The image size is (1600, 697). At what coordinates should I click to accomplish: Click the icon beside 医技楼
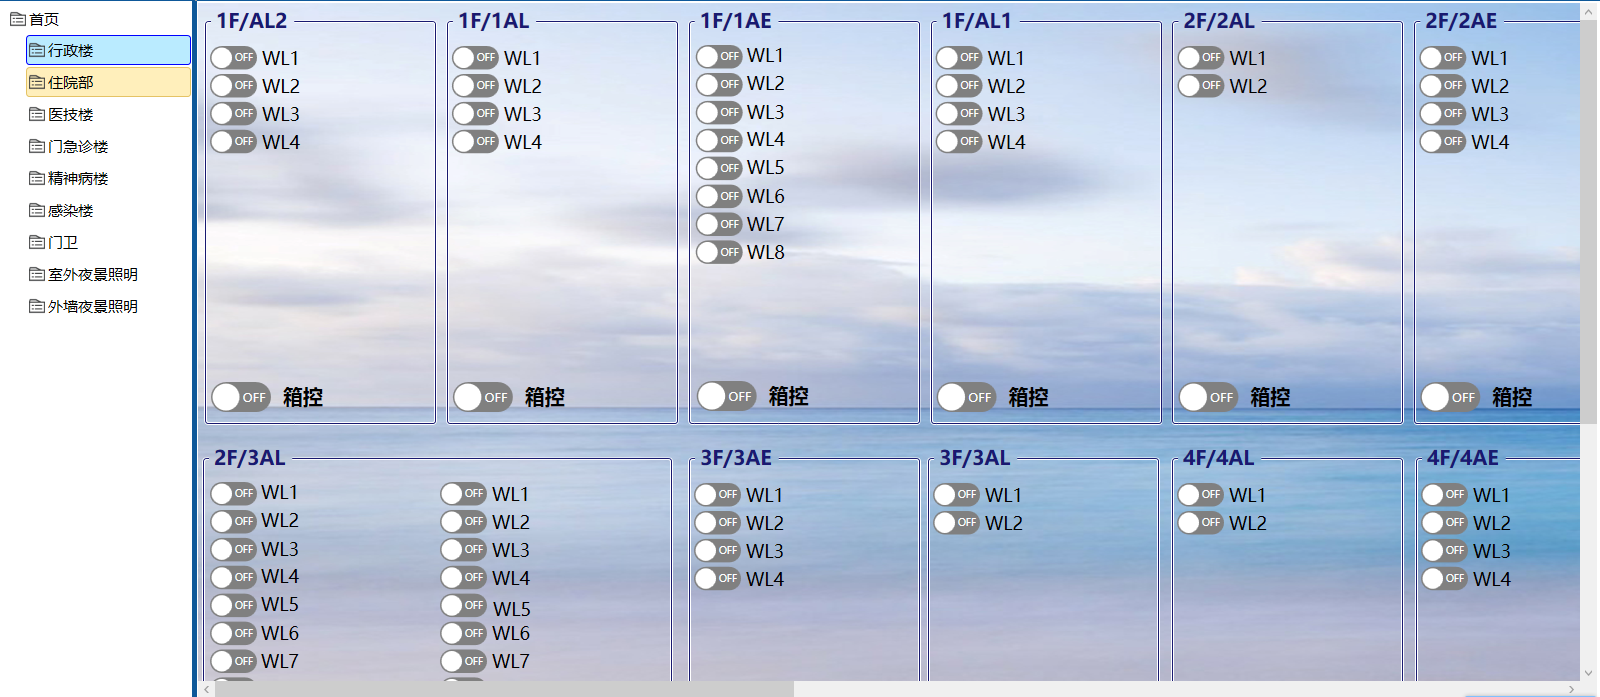[37, 115]
